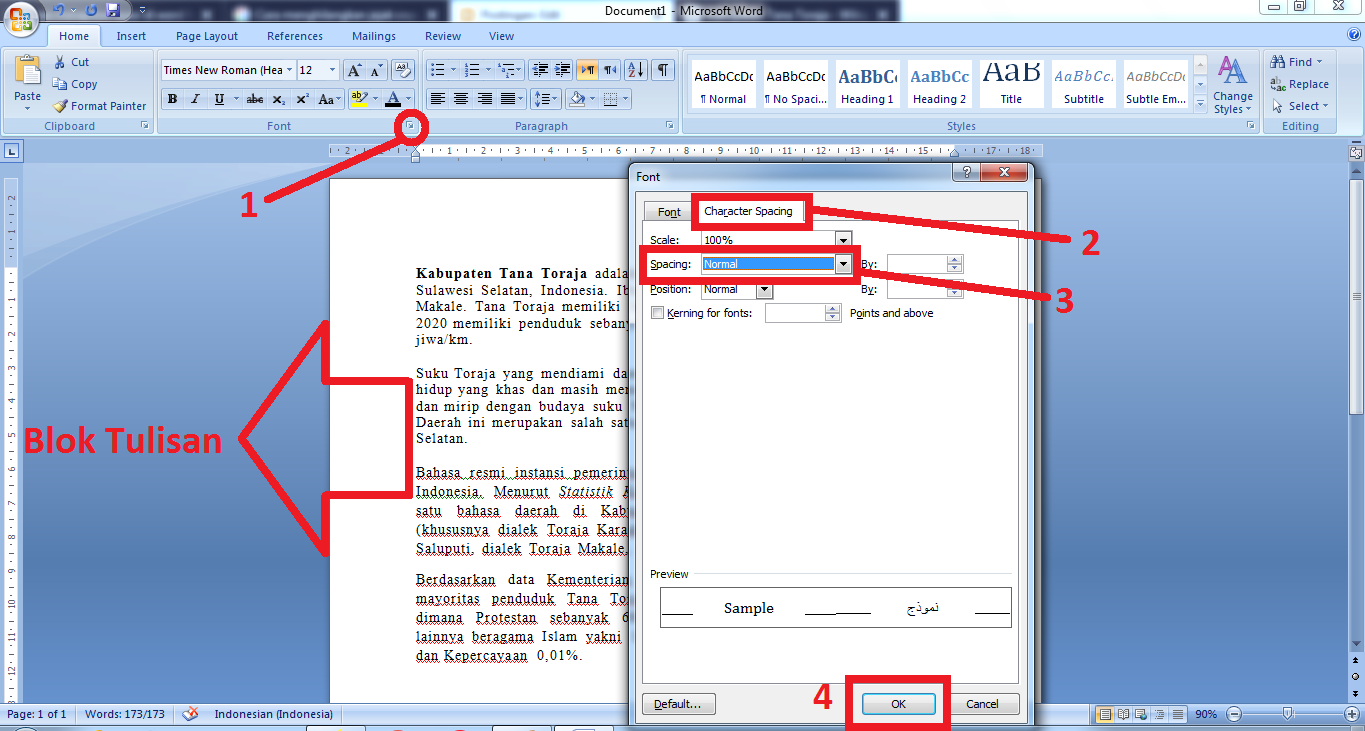This screenshot has width=1365, height=731.
Task: Enable Kerning for fonts checkbox
Action: [x=657, y=311]
